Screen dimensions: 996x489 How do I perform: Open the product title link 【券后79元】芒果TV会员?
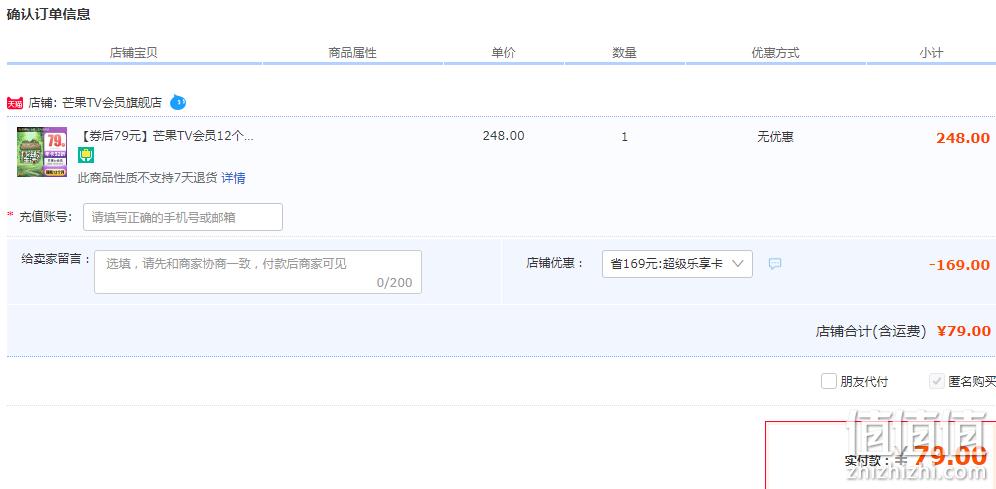165,136
